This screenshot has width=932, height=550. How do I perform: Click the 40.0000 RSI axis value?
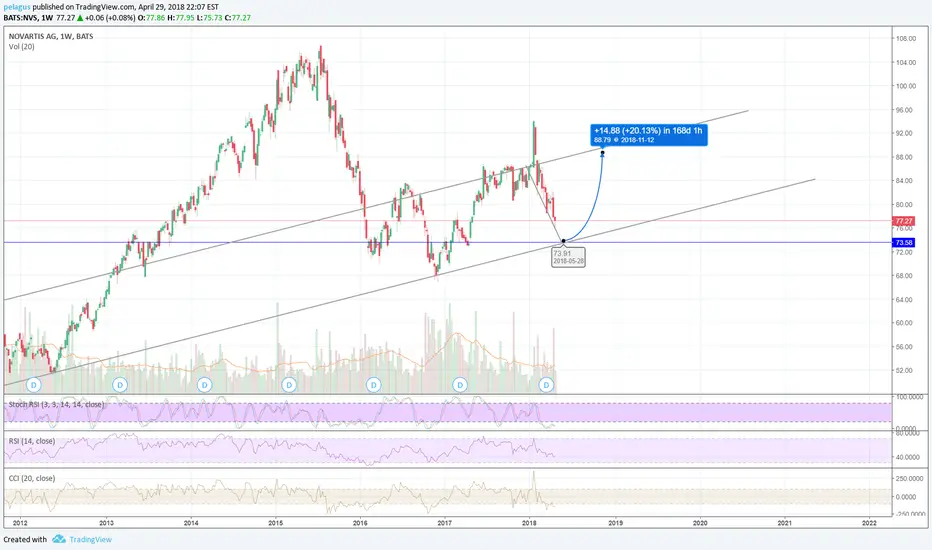(x=908, y=457)
